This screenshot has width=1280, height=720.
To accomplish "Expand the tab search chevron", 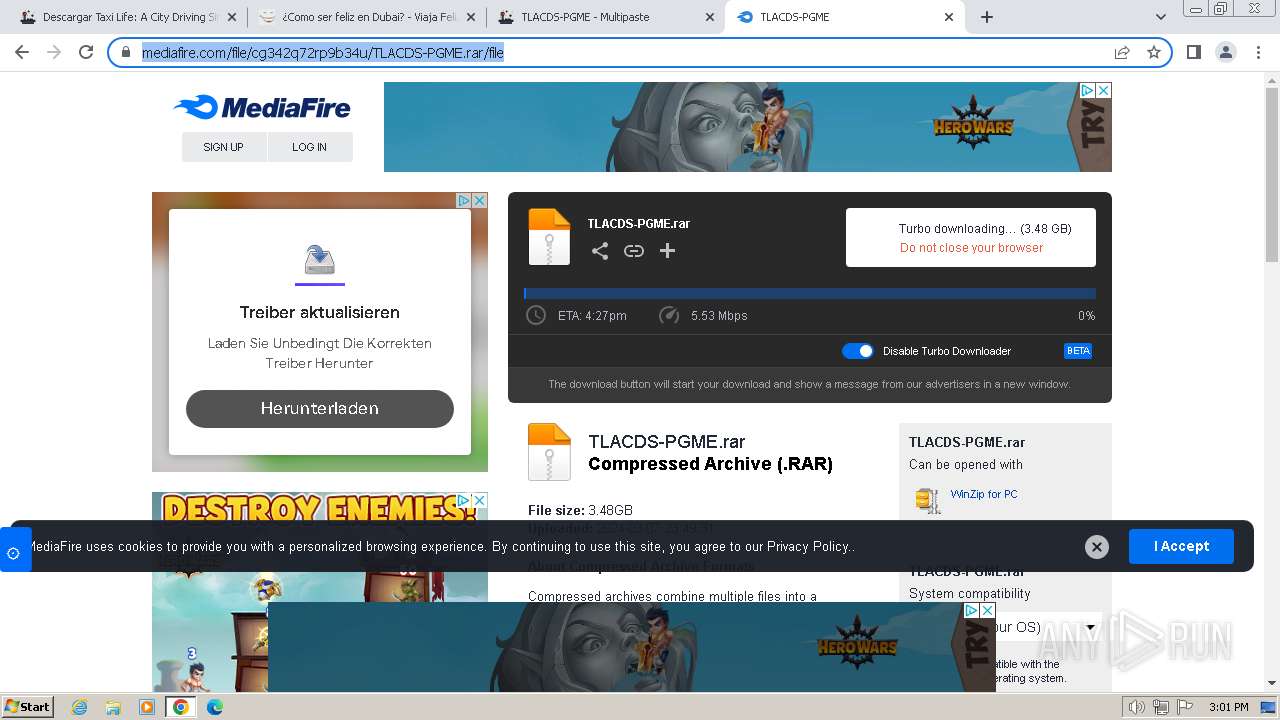I will tap(1160, 17).
